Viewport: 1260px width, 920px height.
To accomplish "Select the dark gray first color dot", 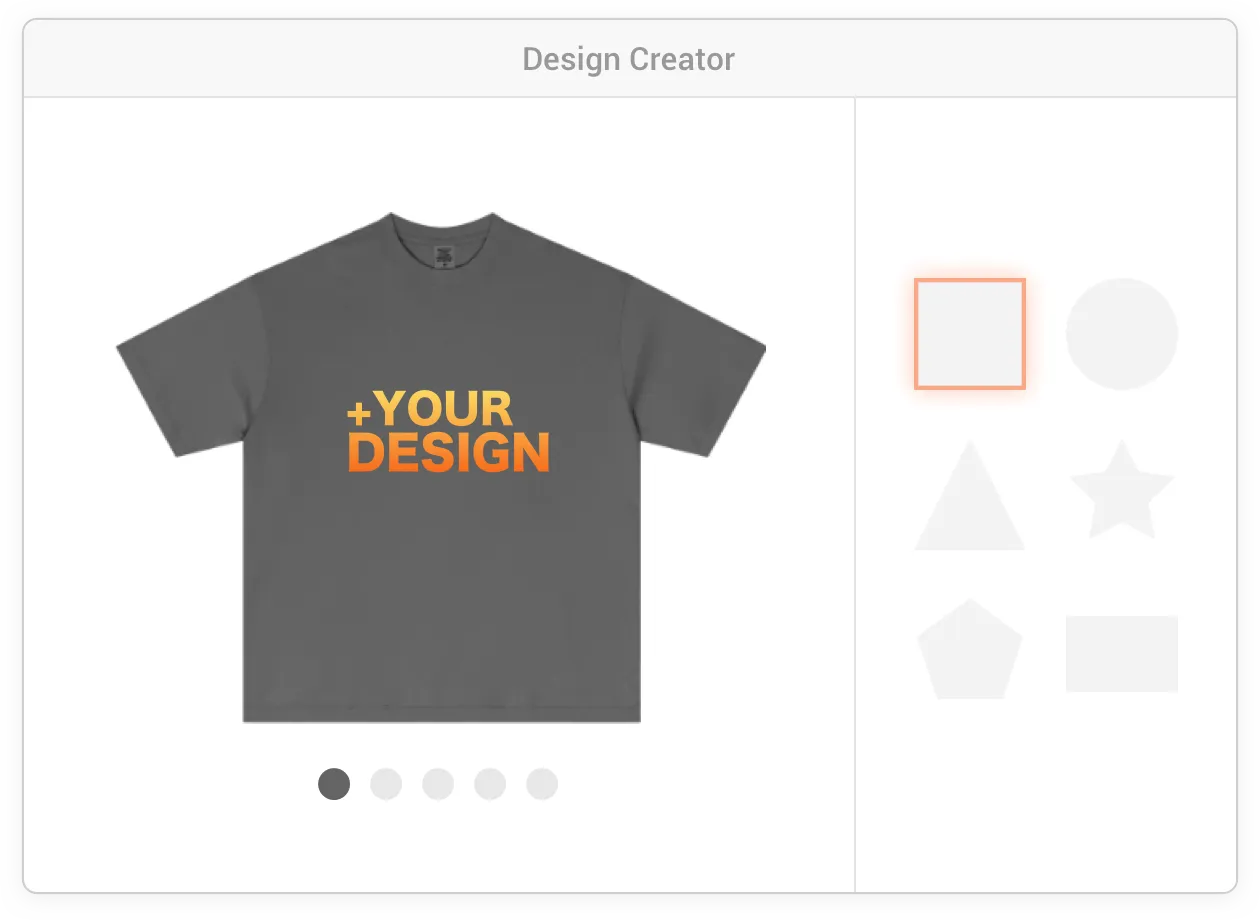I will click(x=334, y=784).
